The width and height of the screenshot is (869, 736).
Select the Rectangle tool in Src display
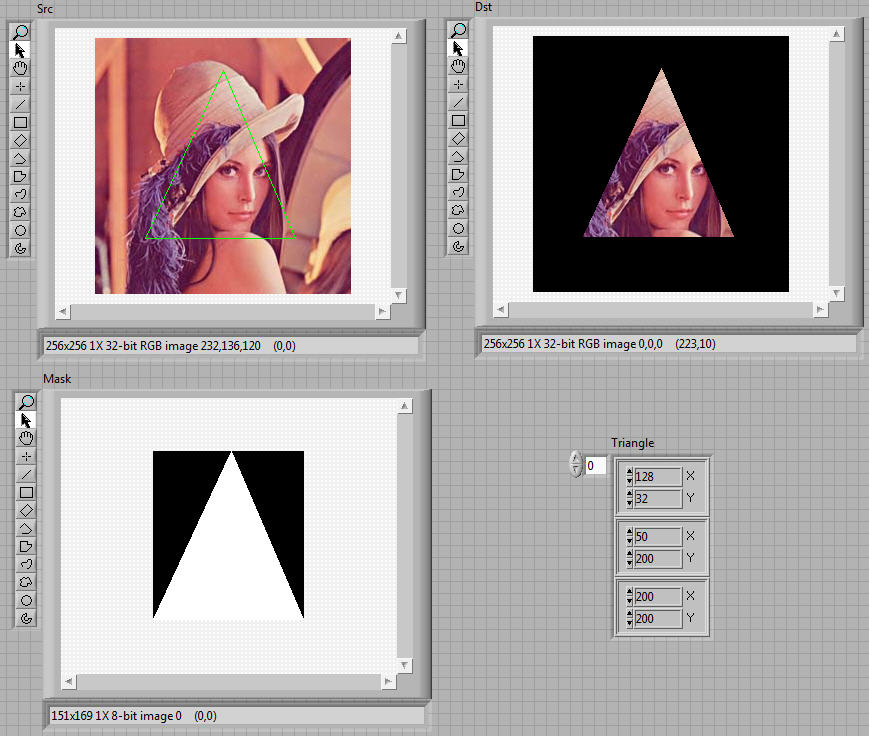coord(21,122)
